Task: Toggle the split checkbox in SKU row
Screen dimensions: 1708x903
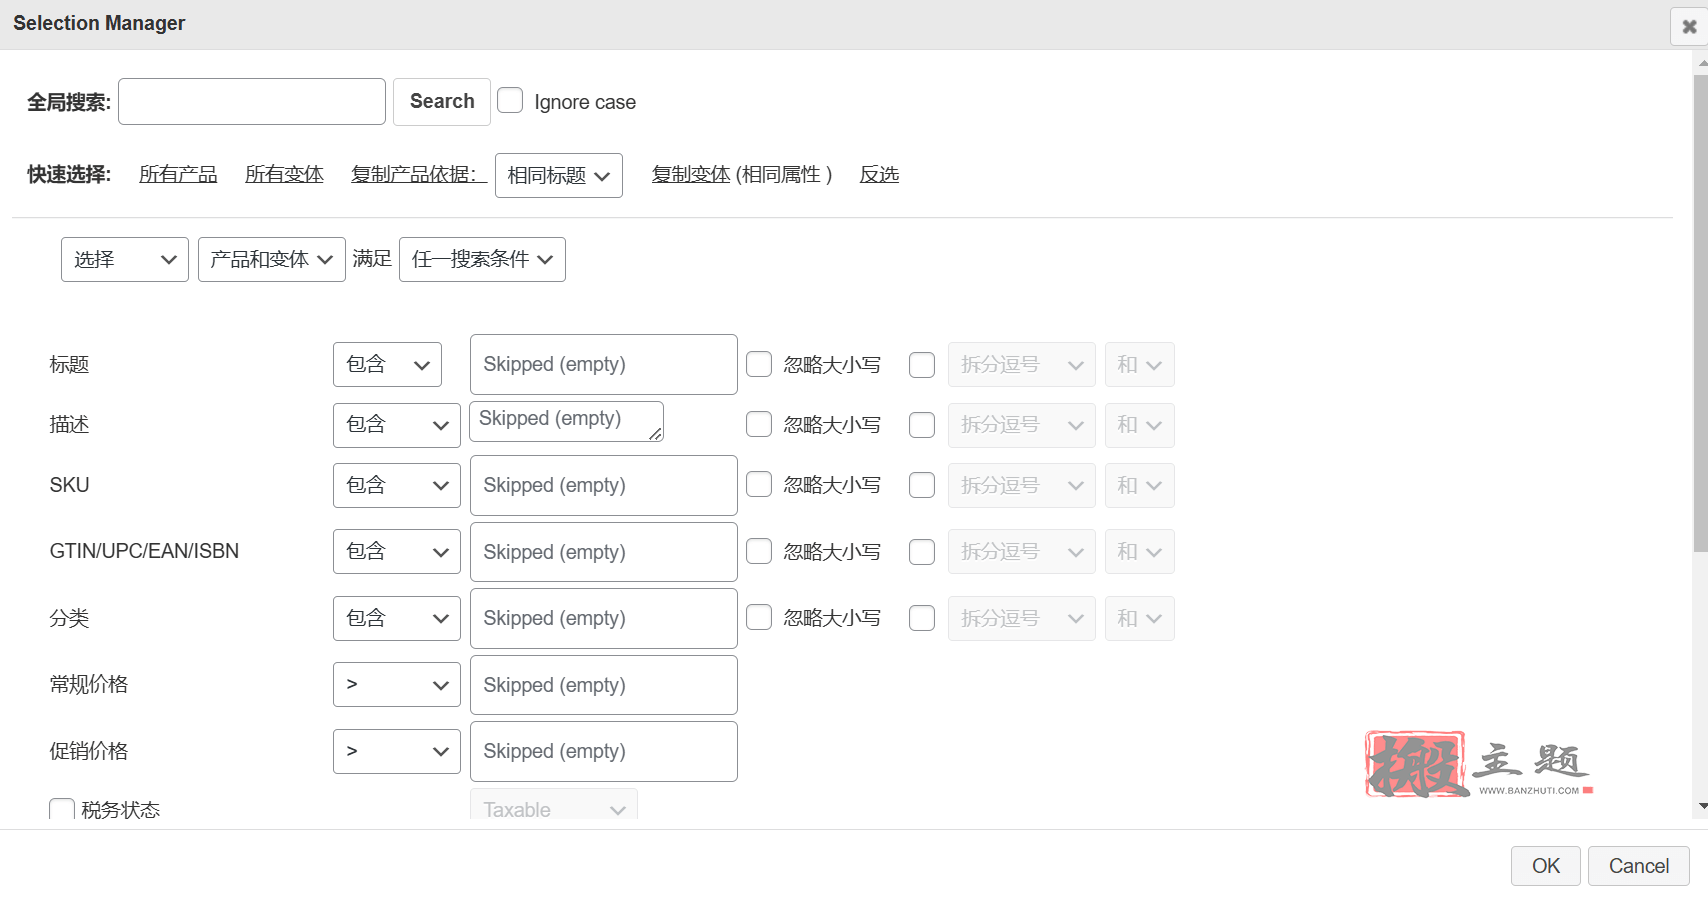Action: 922,485
